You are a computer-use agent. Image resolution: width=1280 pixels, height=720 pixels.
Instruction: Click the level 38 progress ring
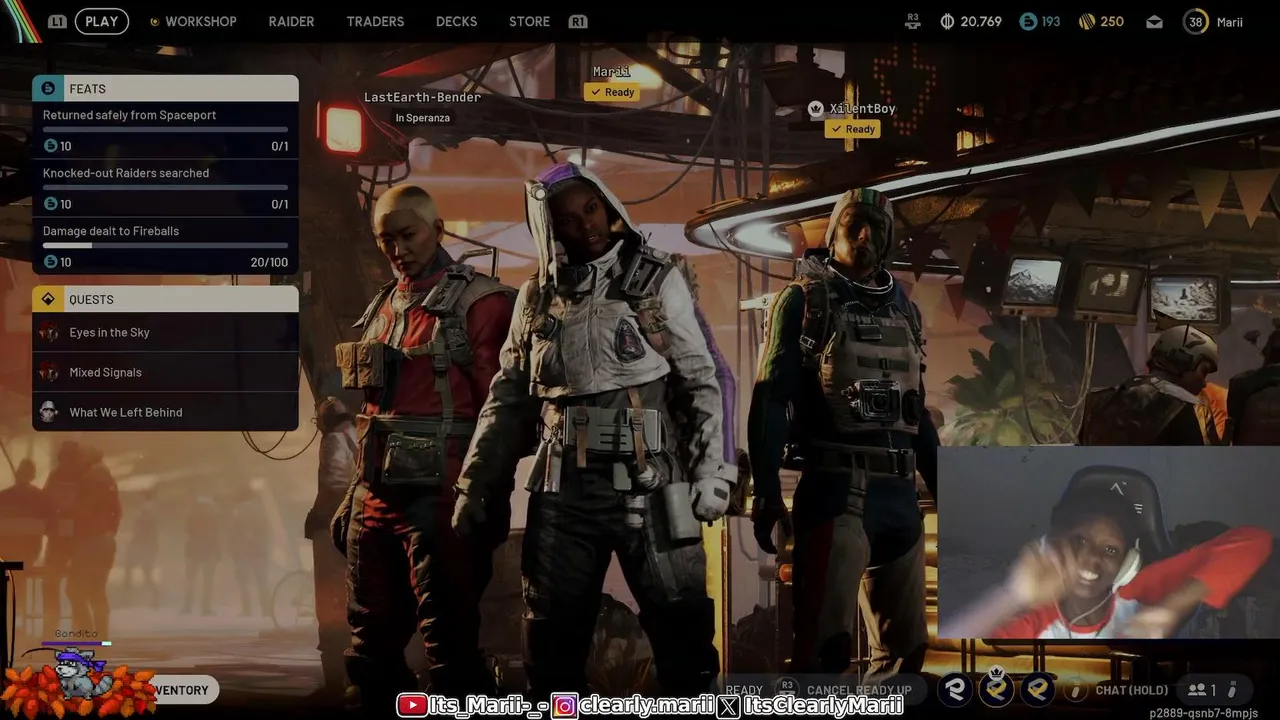[x=1195, y=21]
